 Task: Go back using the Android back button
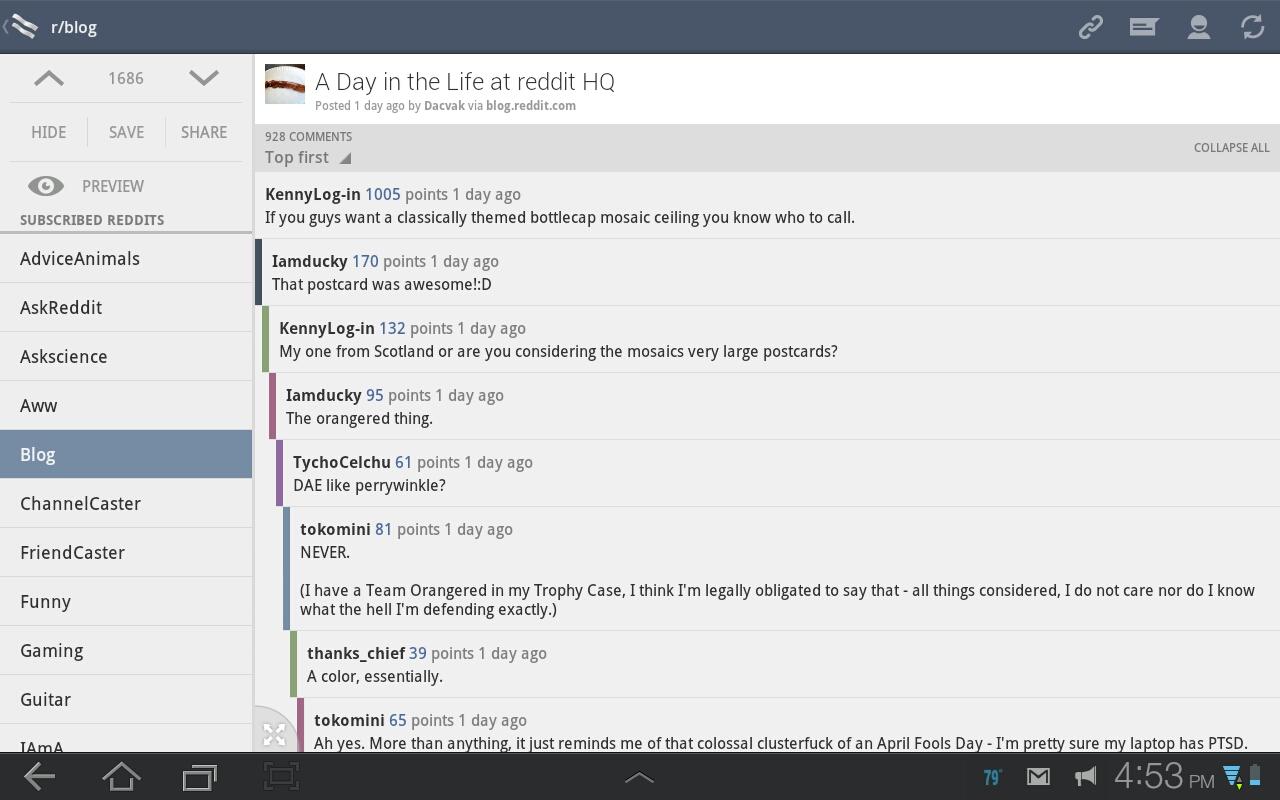40,776
